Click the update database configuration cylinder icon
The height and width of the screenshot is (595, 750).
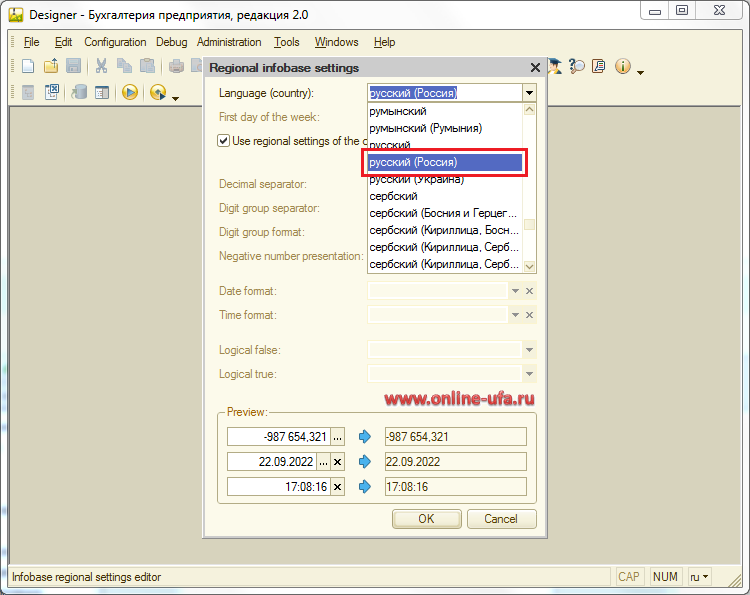[x=79, y=92]
